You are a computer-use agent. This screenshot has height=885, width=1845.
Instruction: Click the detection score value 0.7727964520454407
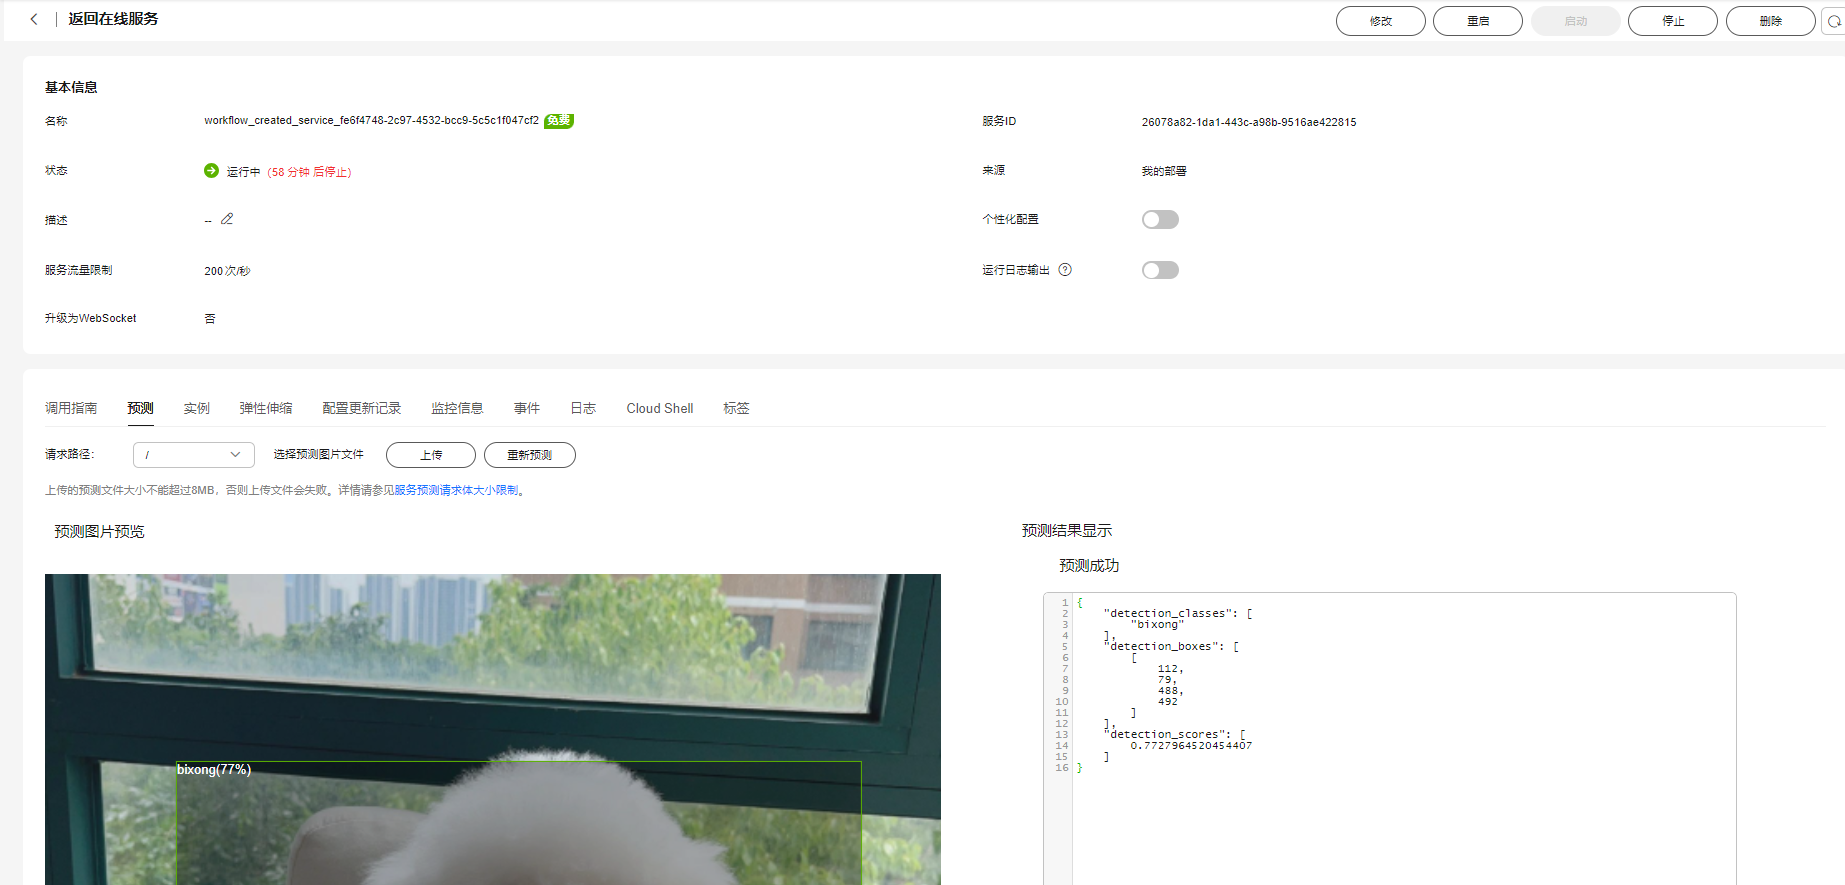tap(1191, 746)
